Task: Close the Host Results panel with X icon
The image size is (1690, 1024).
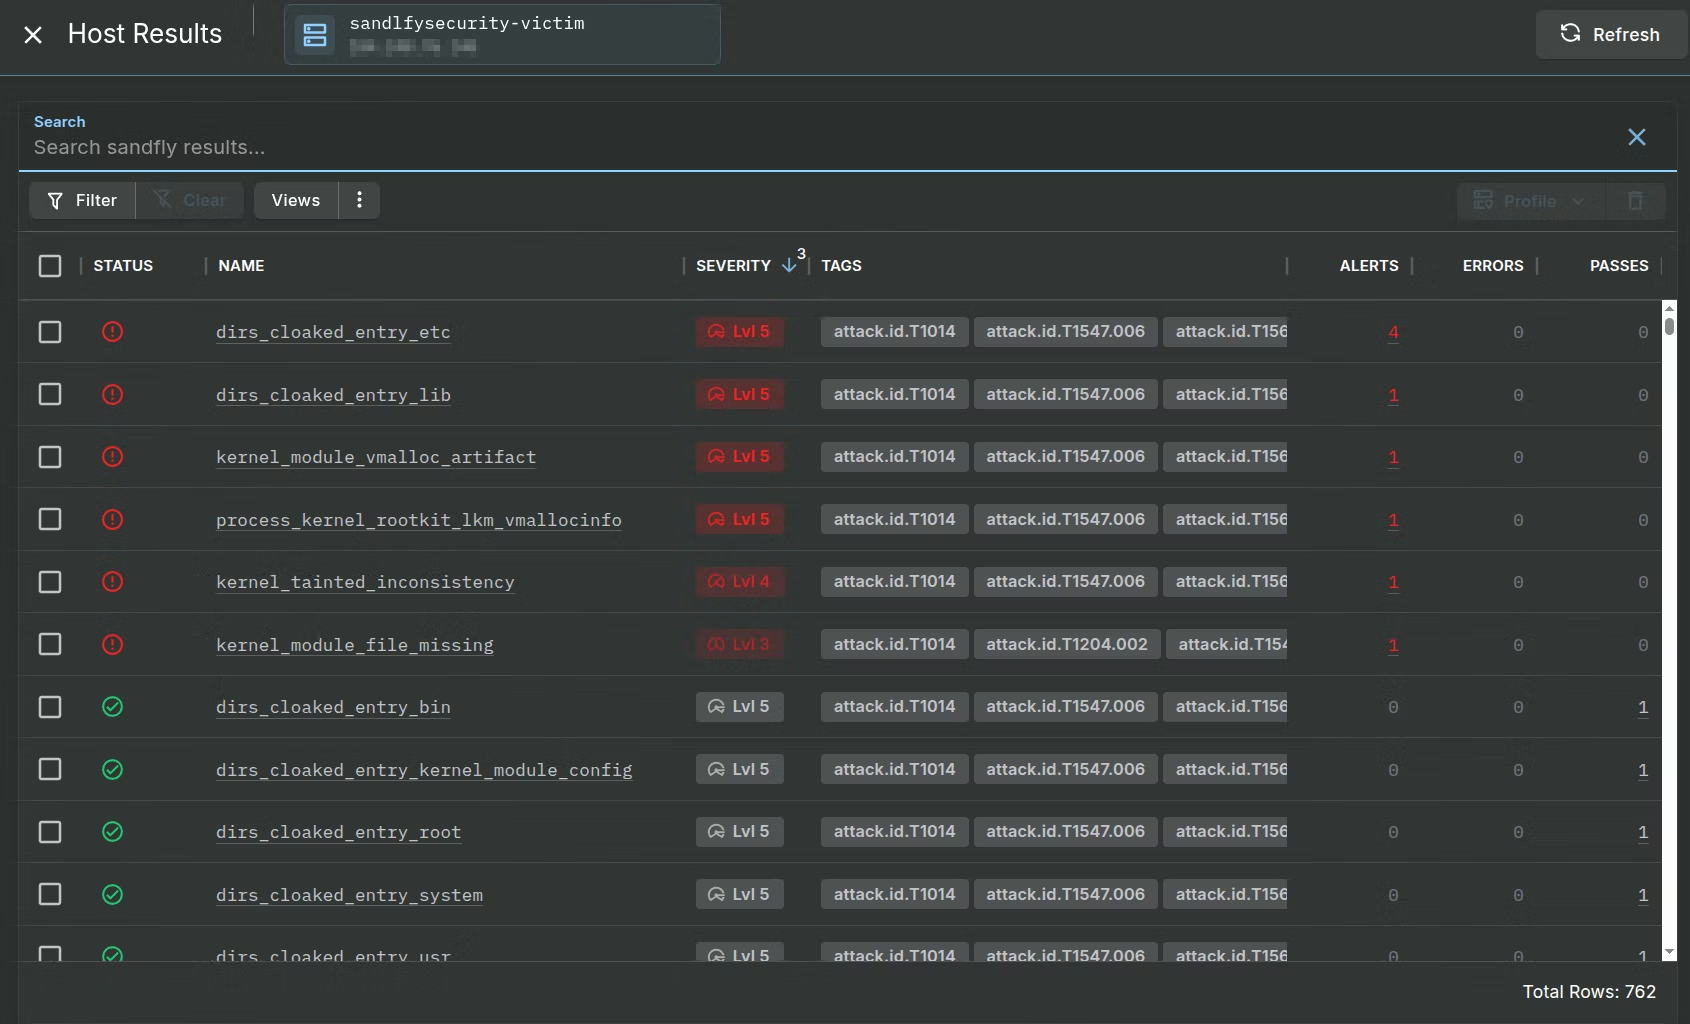Action: [x=33, y=35]
